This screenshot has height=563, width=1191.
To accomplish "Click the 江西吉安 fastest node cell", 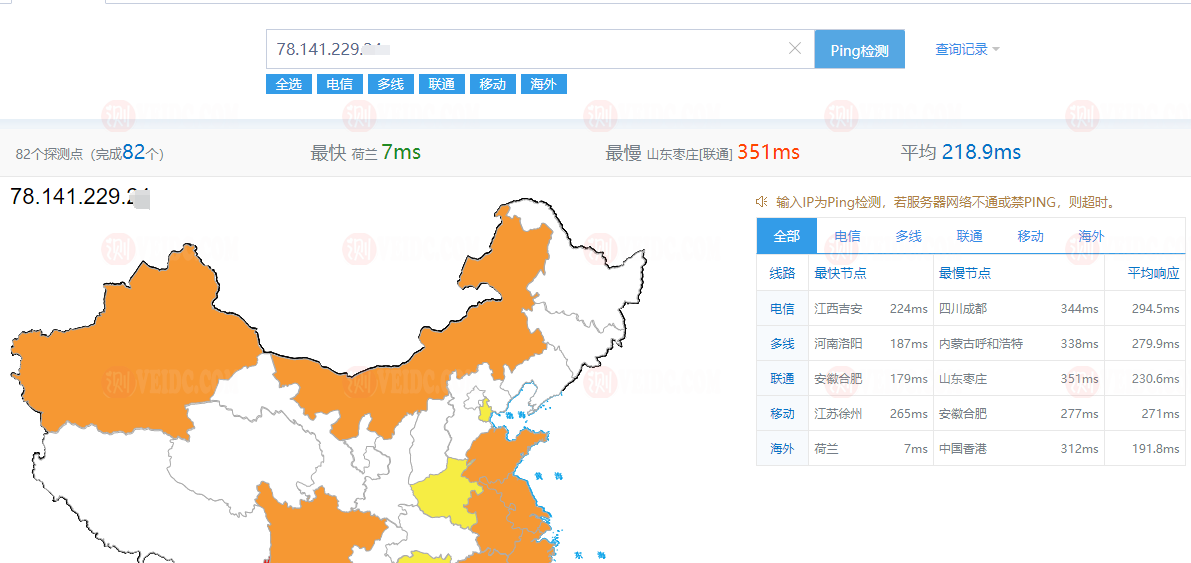I will point(838,308).
